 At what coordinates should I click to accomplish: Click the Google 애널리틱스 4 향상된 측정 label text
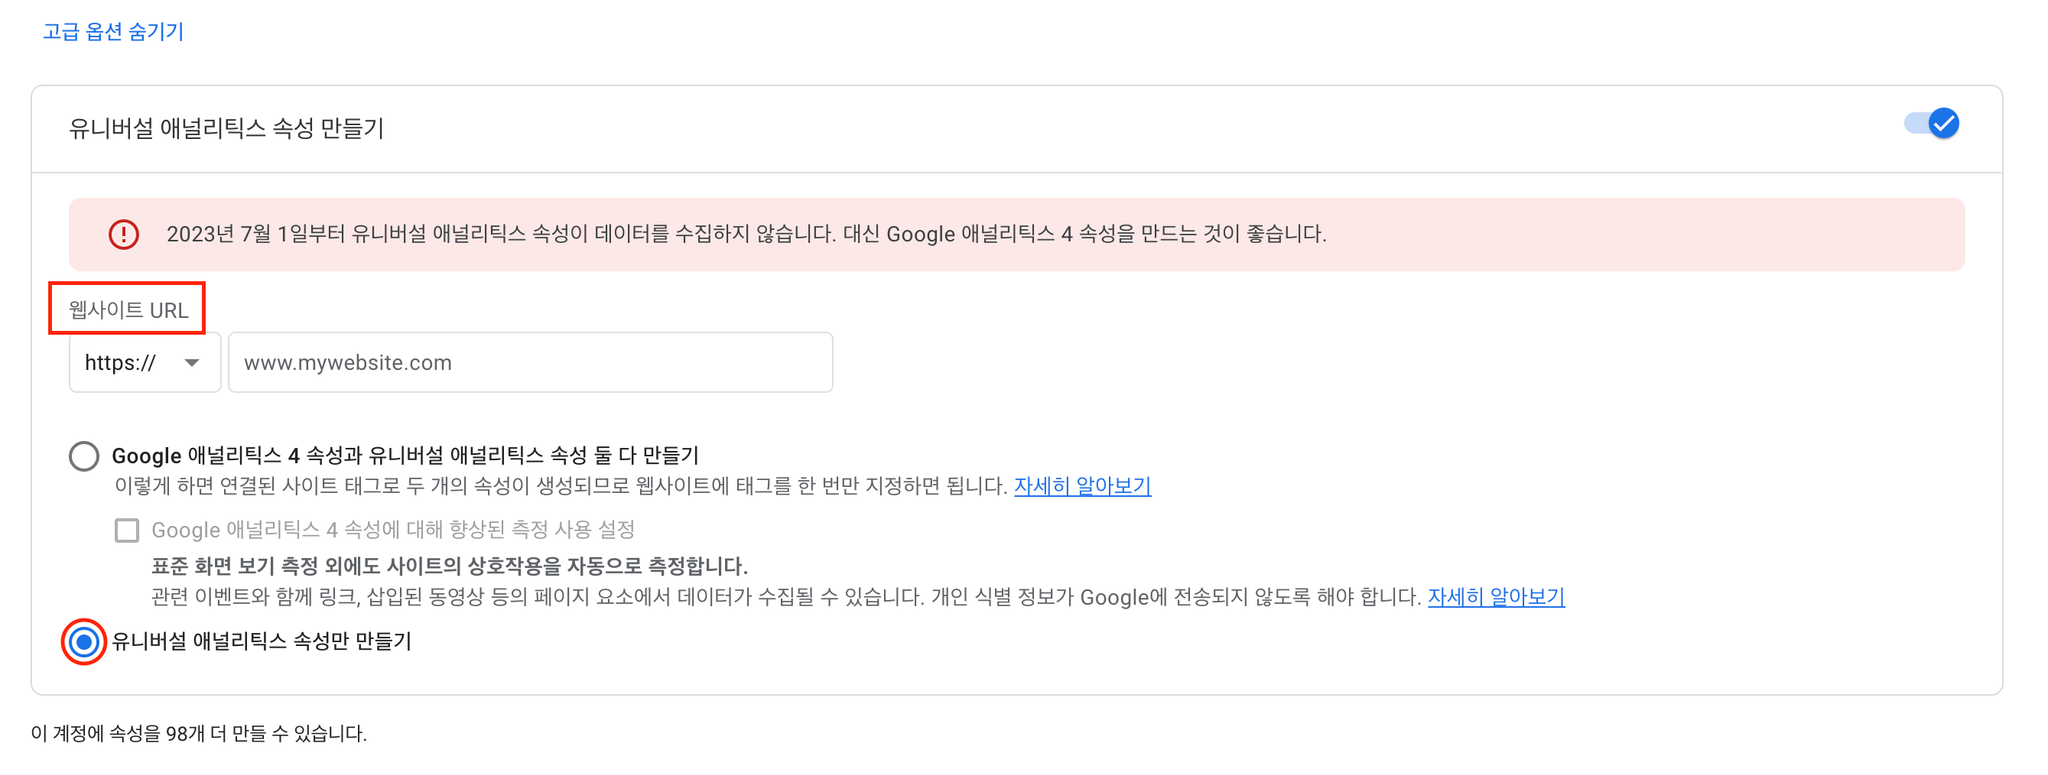point(393,530)
